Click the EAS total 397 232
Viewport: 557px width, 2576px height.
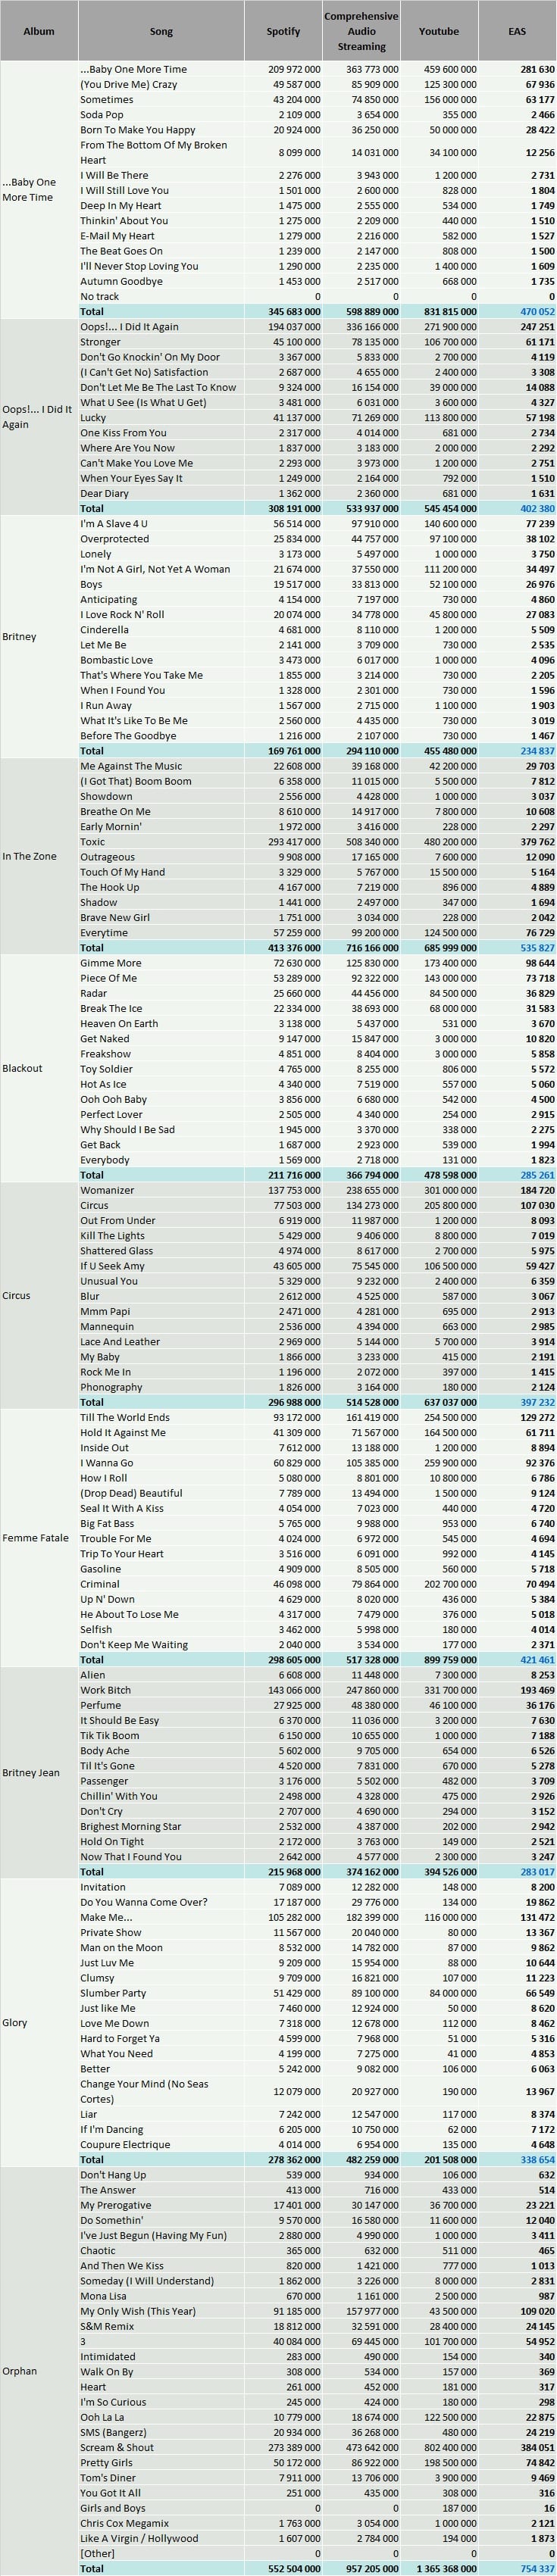tap(517, 1402)
